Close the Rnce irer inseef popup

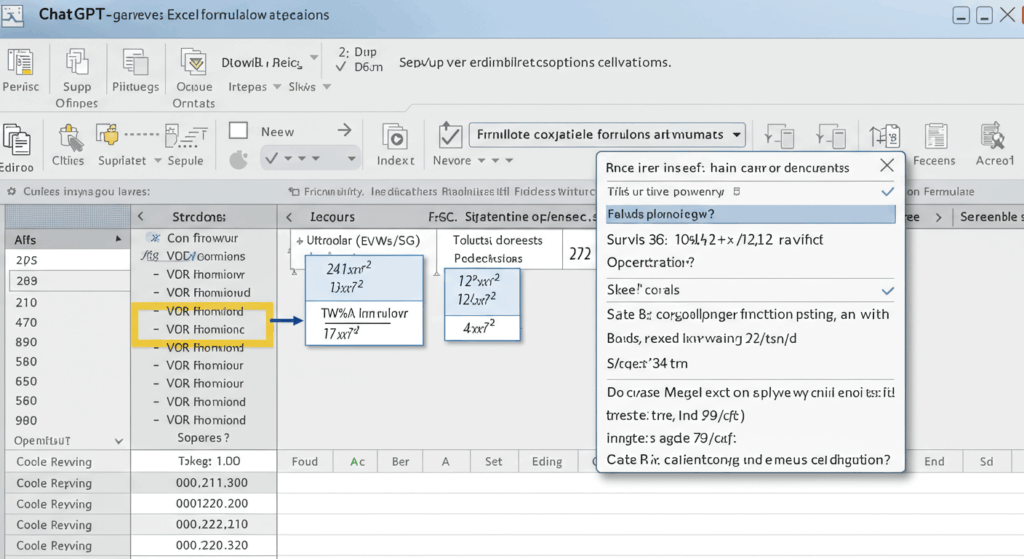tap(887, 166)
